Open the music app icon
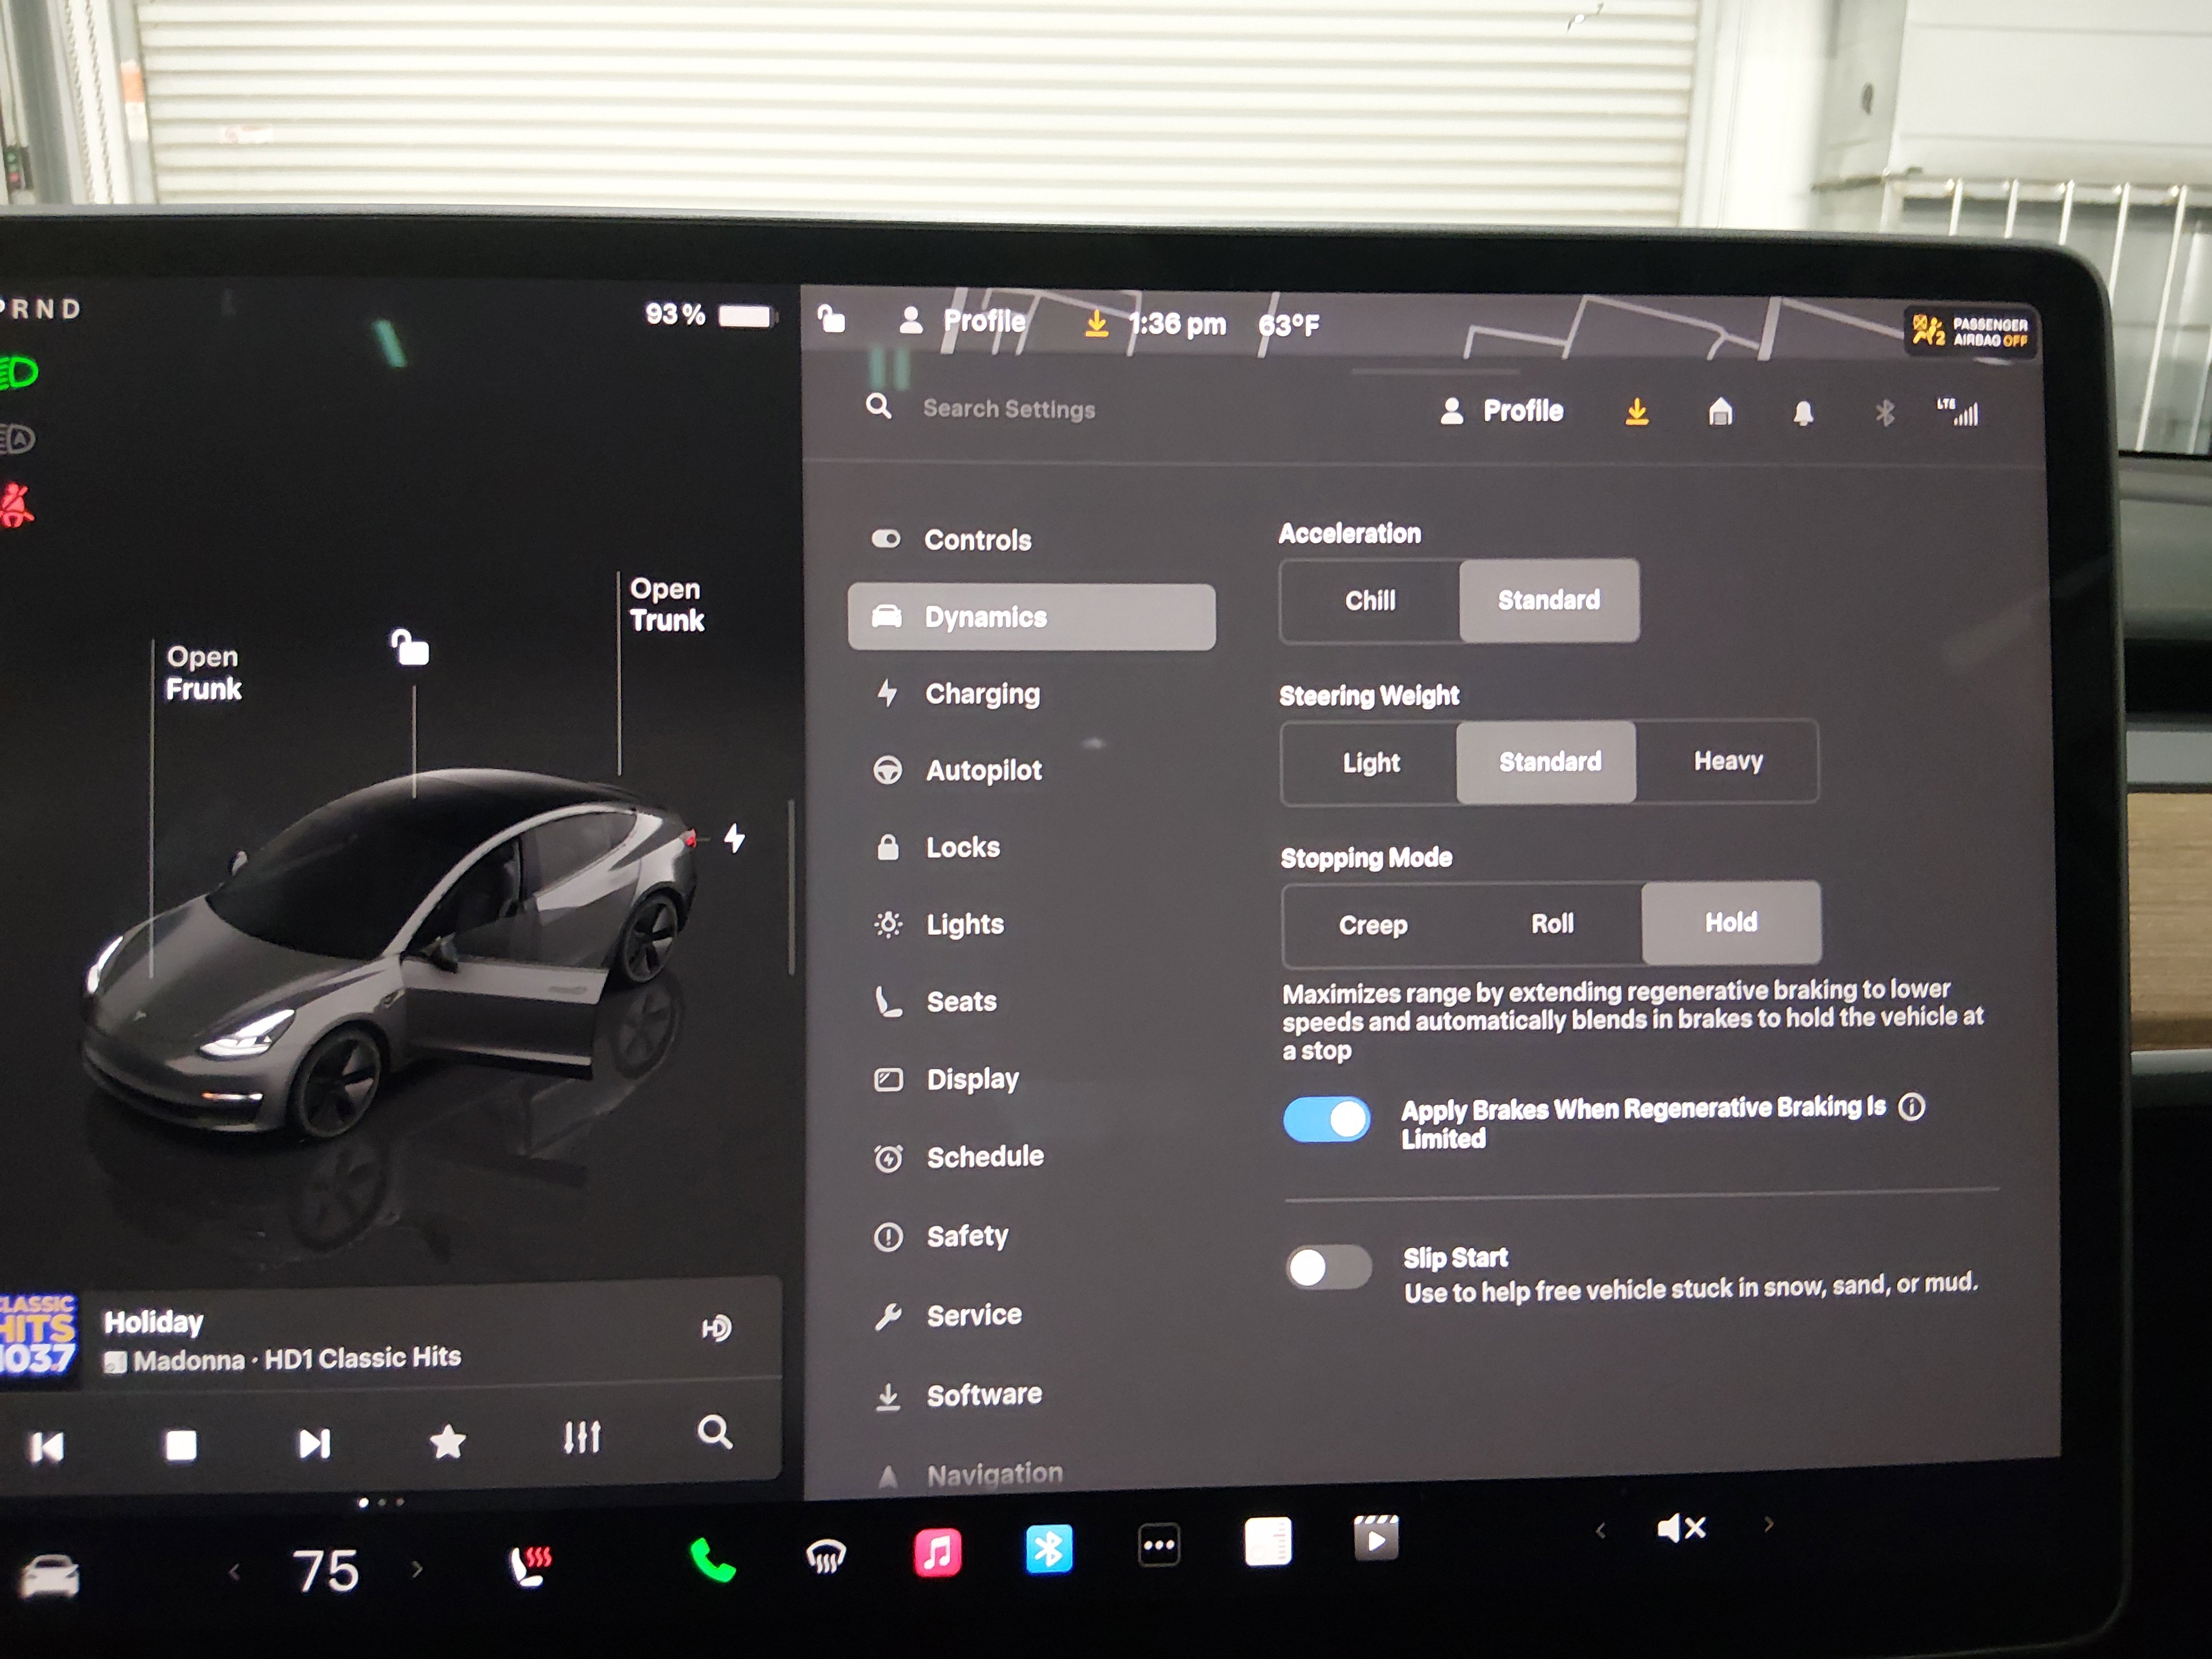 (x=937, y=1553)
